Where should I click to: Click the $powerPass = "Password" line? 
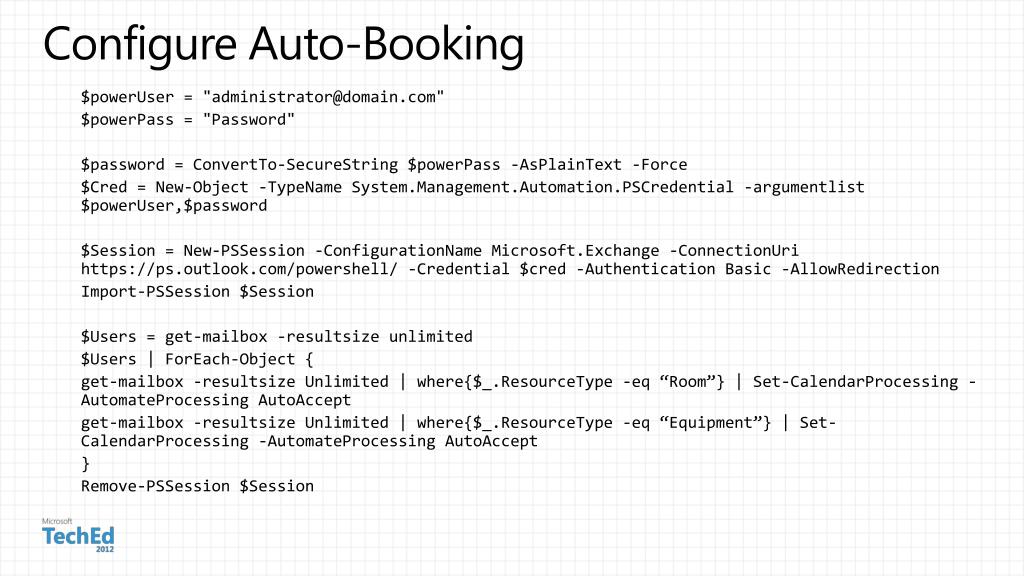click(x=188, y=120)
